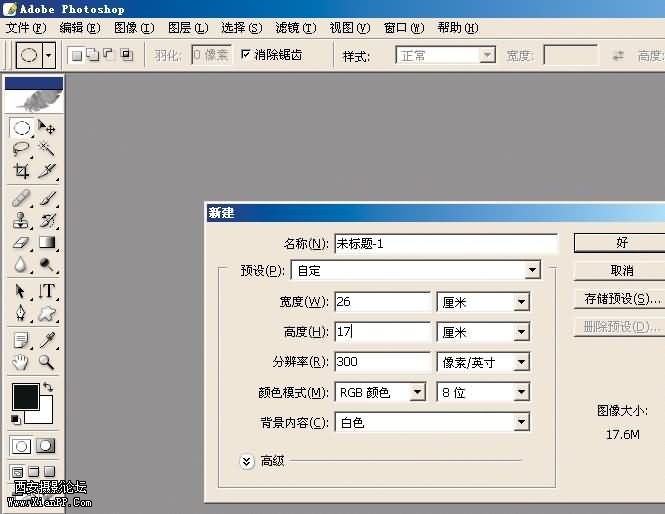Toggle the anti-alias checkbox (消除锯齿)
The width and height of the screenshot is (665, 514).
pyautogui.click(x=246, y=54)
